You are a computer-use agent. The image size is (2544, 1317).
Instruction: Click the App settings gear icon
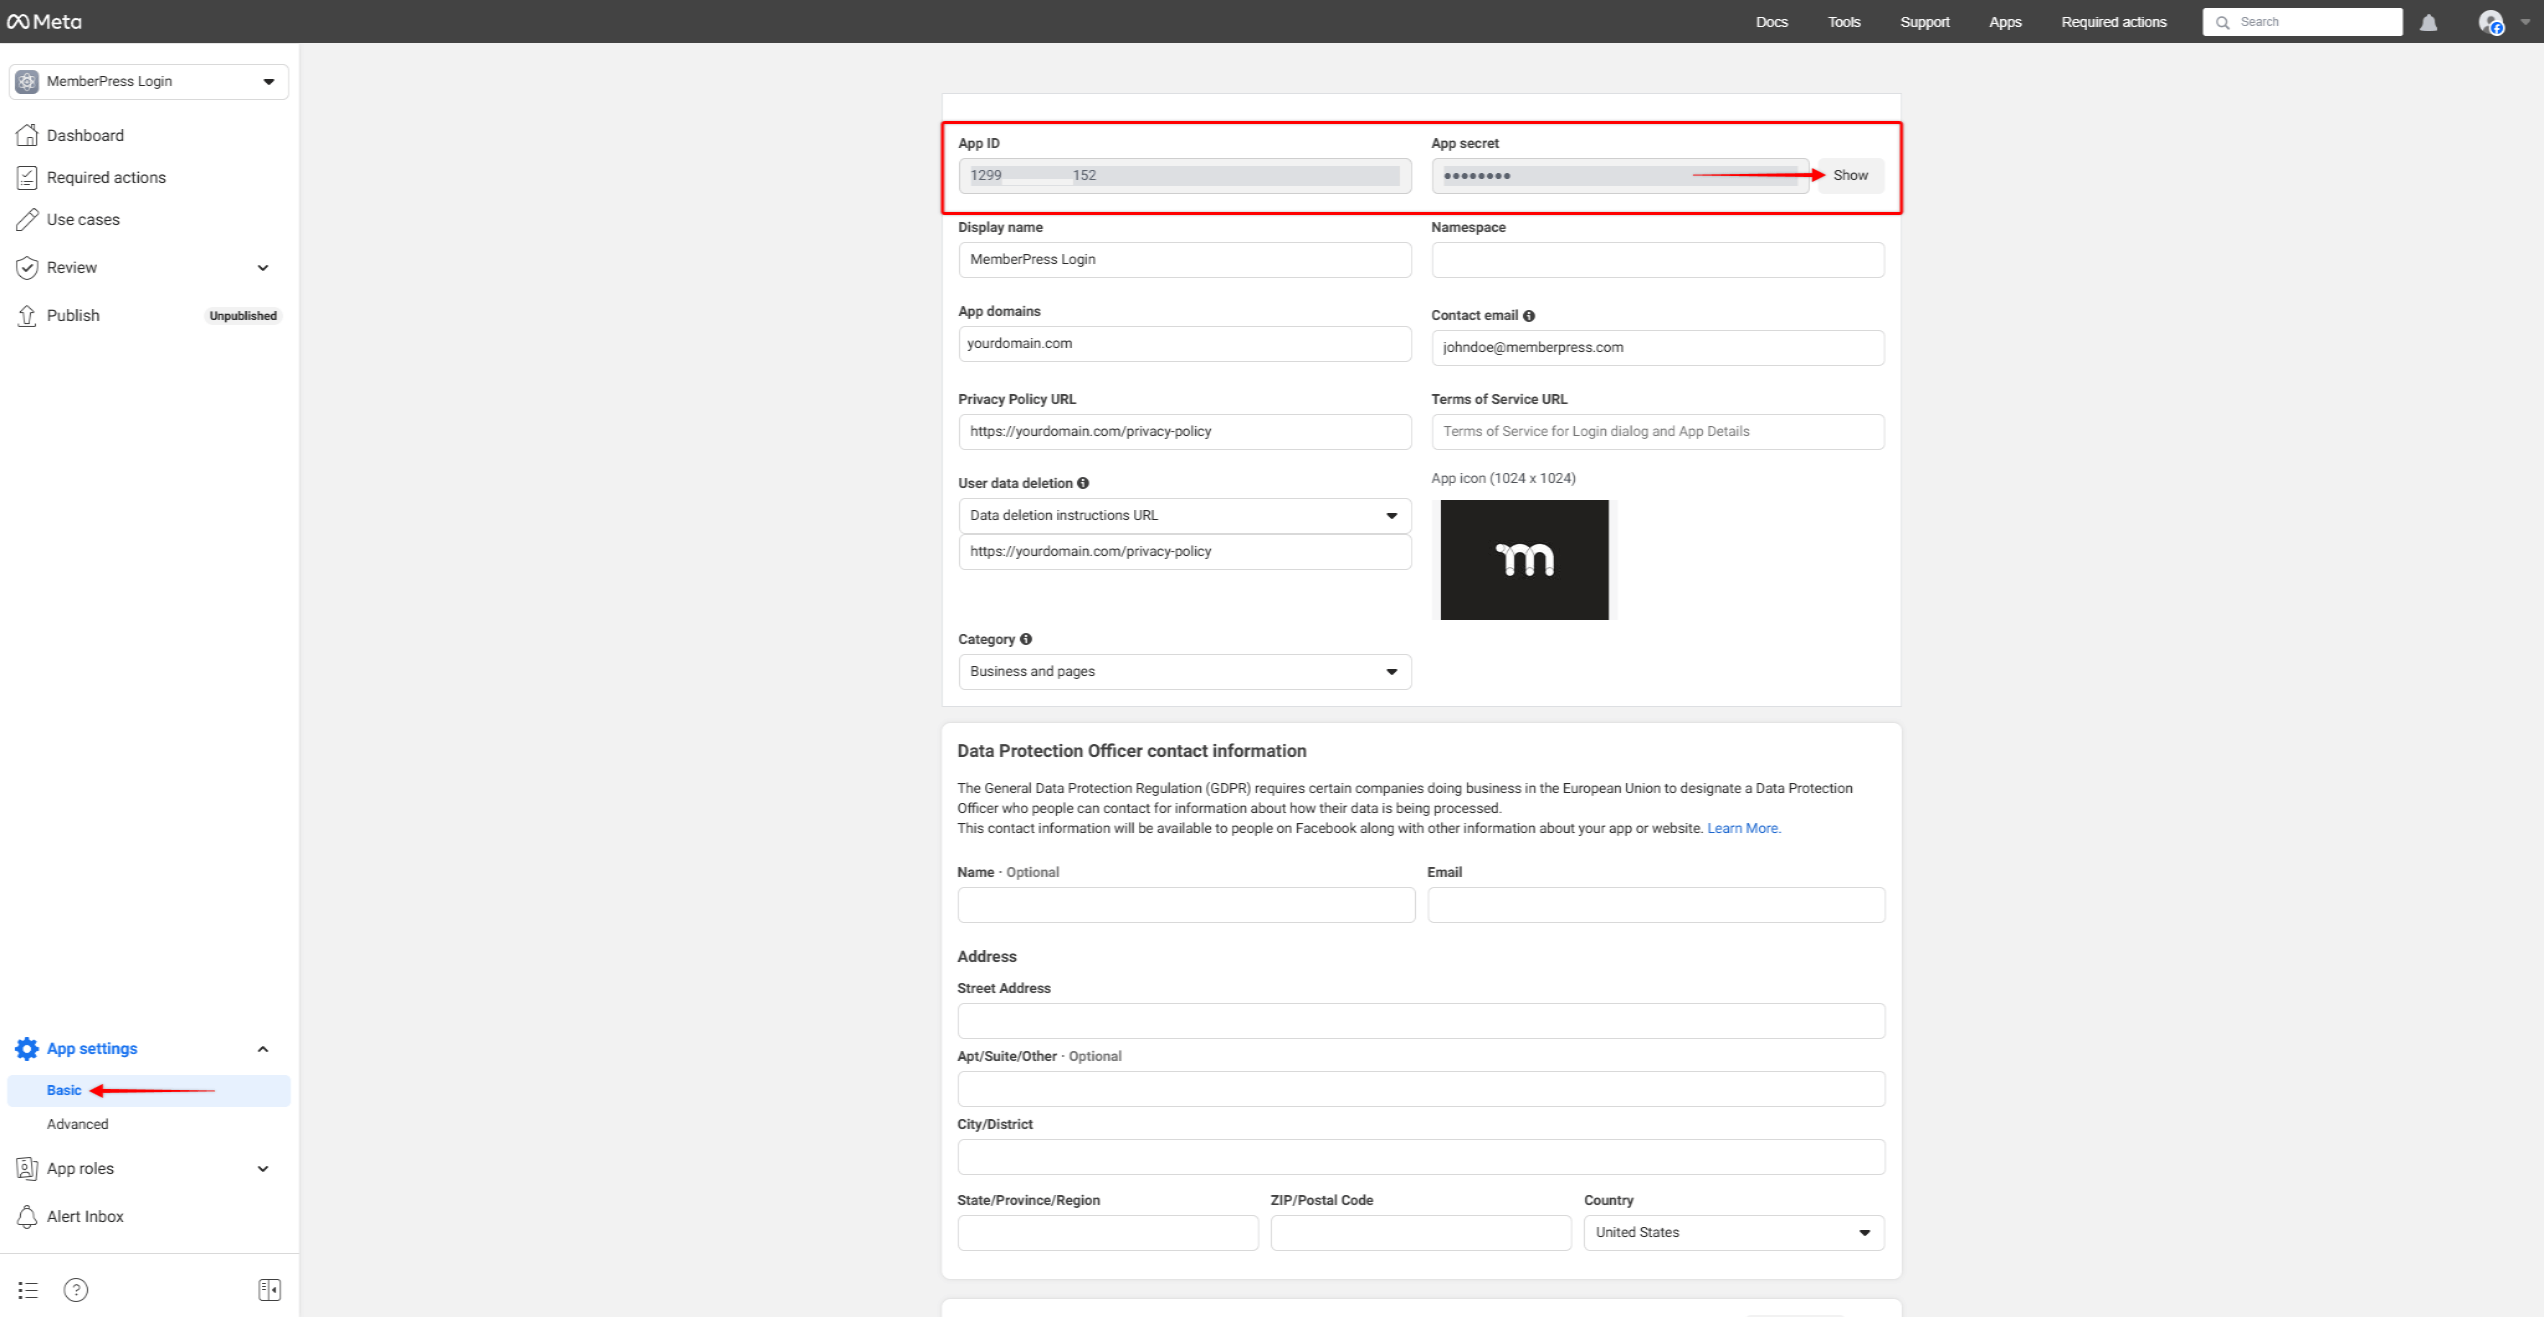pos(27,1048)
